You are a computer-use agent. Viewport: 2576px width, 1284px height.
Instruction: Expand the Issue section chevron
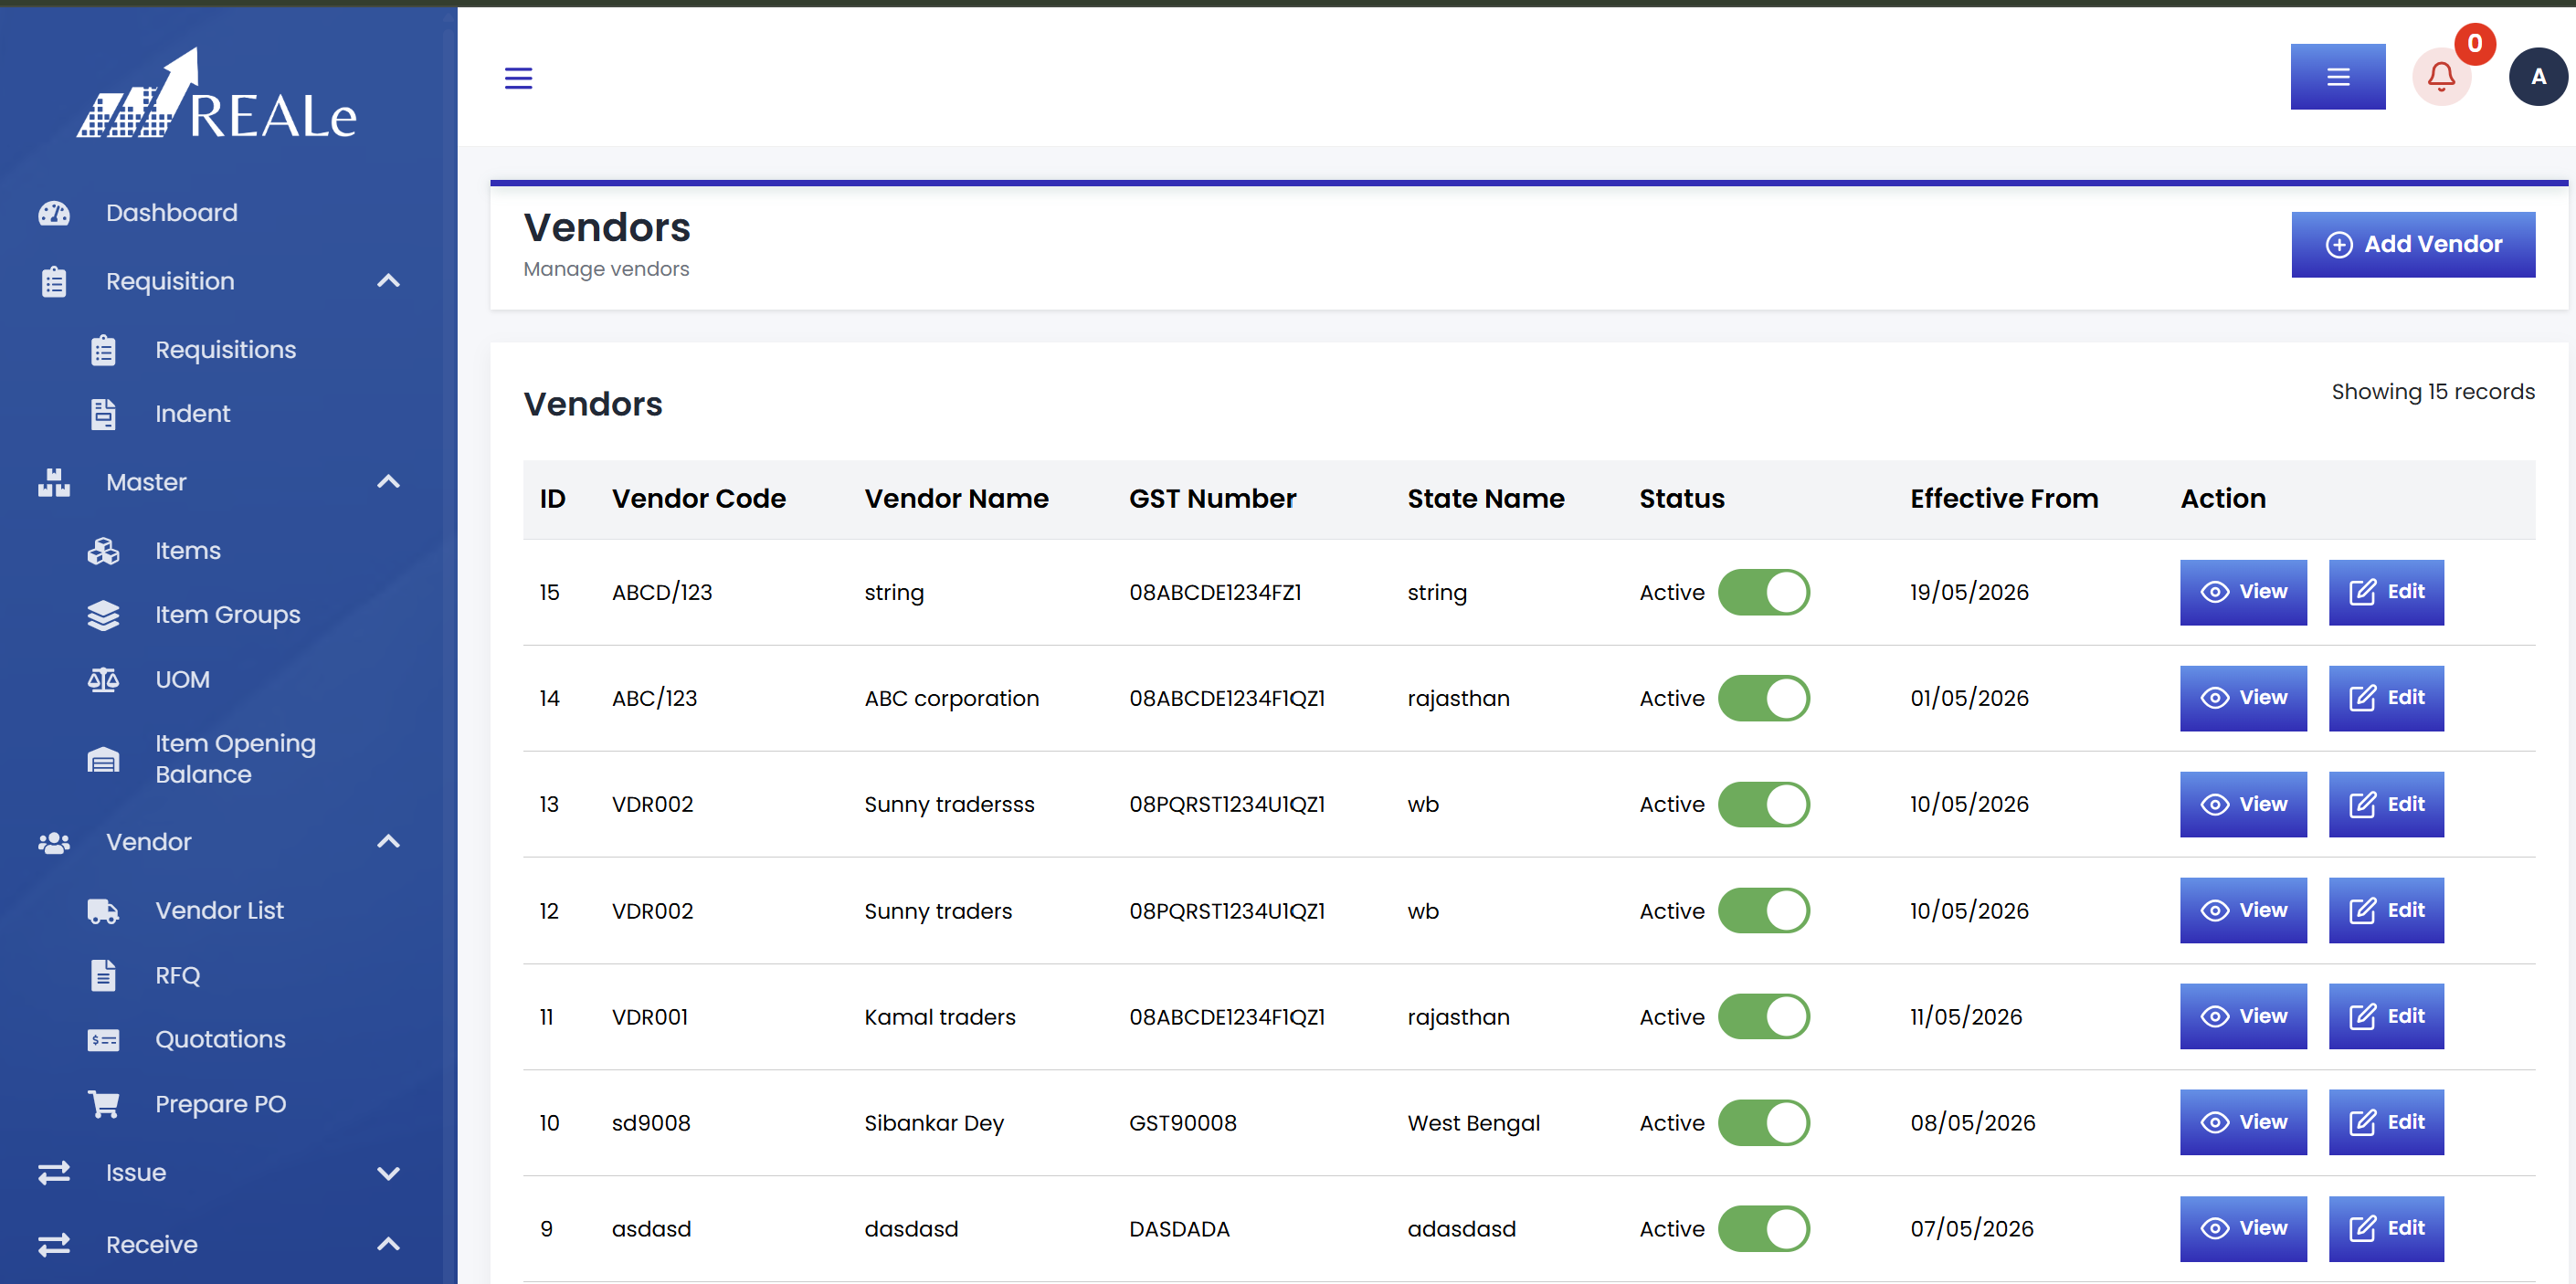coord(388,1174)
